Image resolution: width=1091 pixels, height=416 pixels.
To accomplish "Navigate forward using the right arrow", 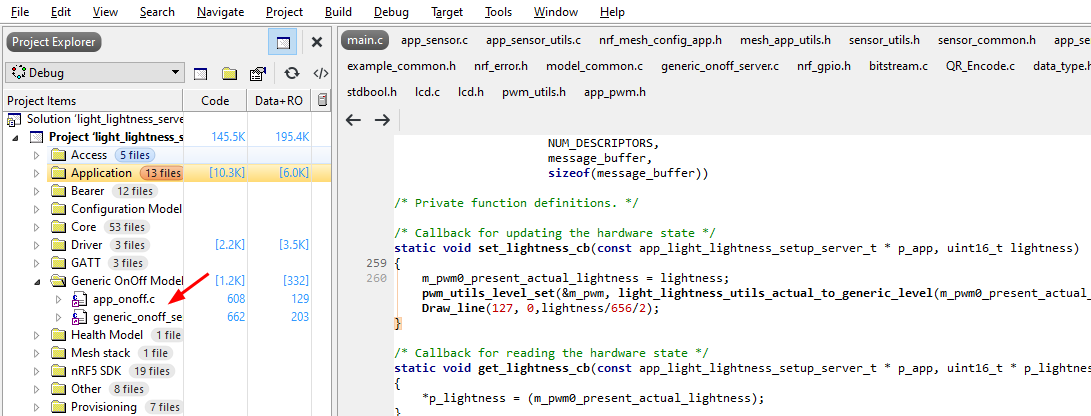I will 382,120.
